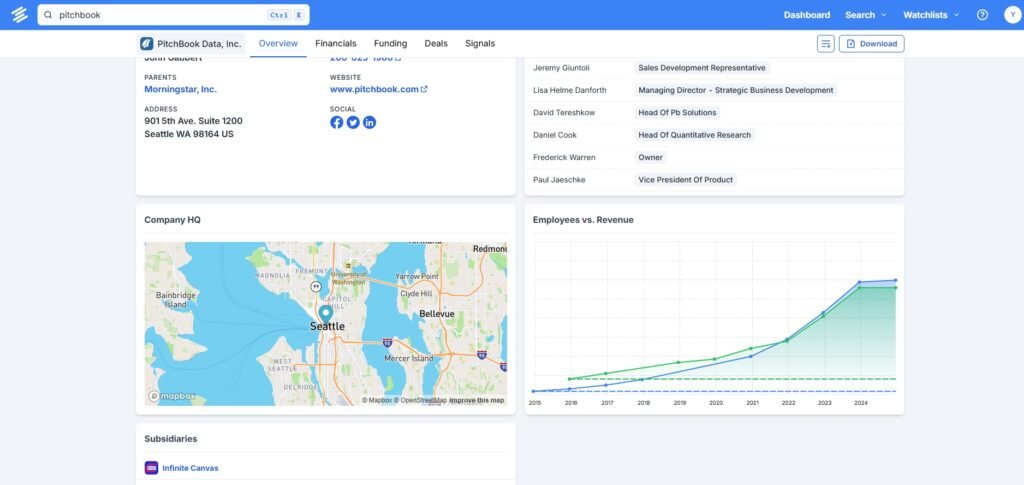Click the list settings icon beside Download
The image size is (1024, 485).
[825, 44]
